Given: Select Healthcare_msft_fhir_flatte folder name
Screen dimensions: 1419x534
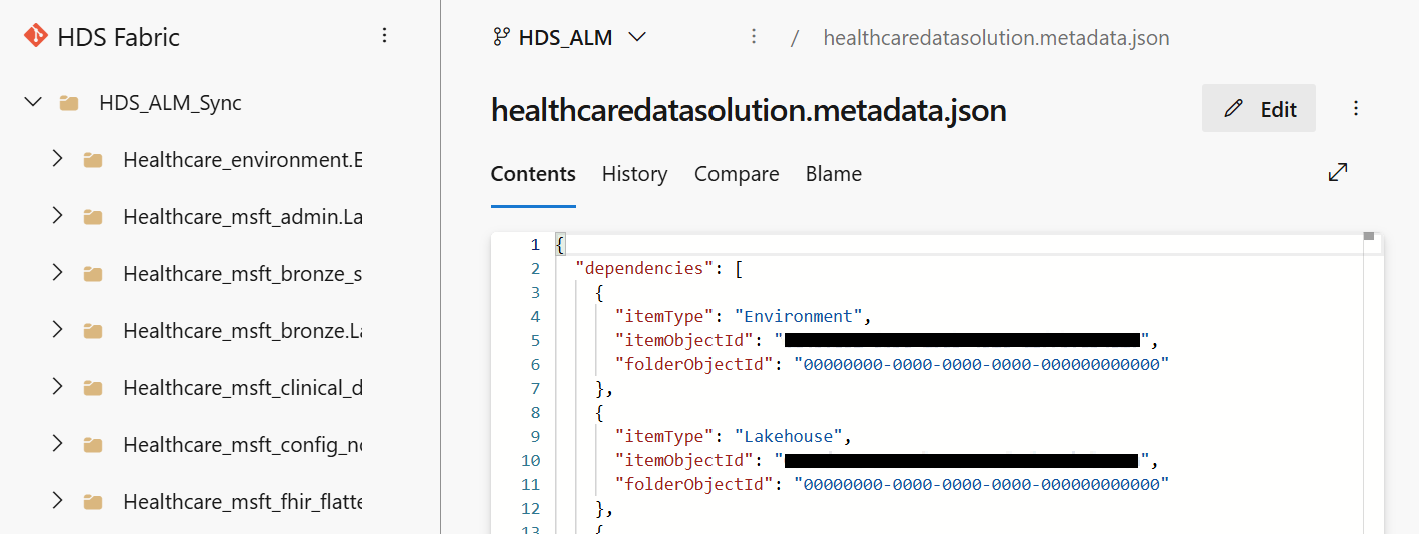Looking at the screenshot, I should [243, 501].
